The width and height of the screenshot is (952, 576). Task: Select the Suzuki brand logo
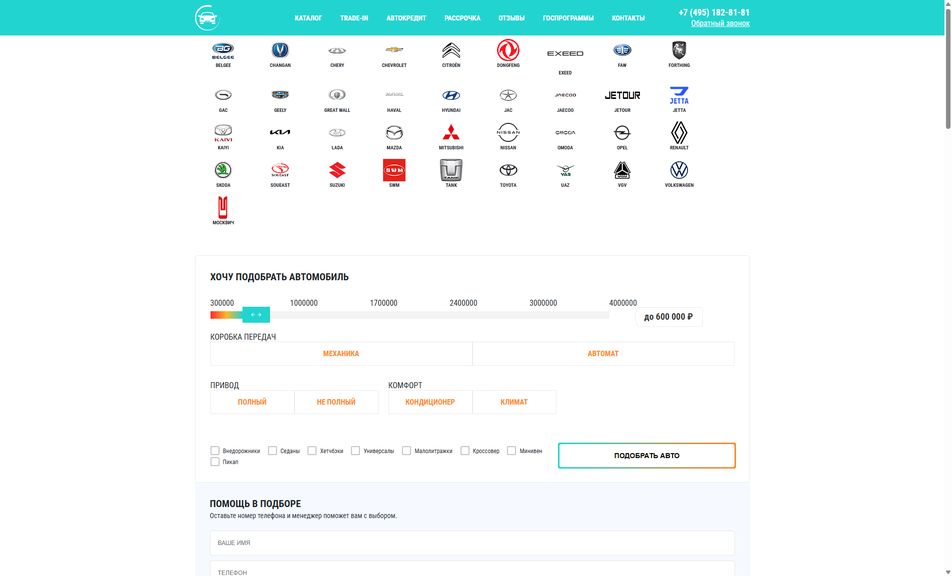(337, 170)
